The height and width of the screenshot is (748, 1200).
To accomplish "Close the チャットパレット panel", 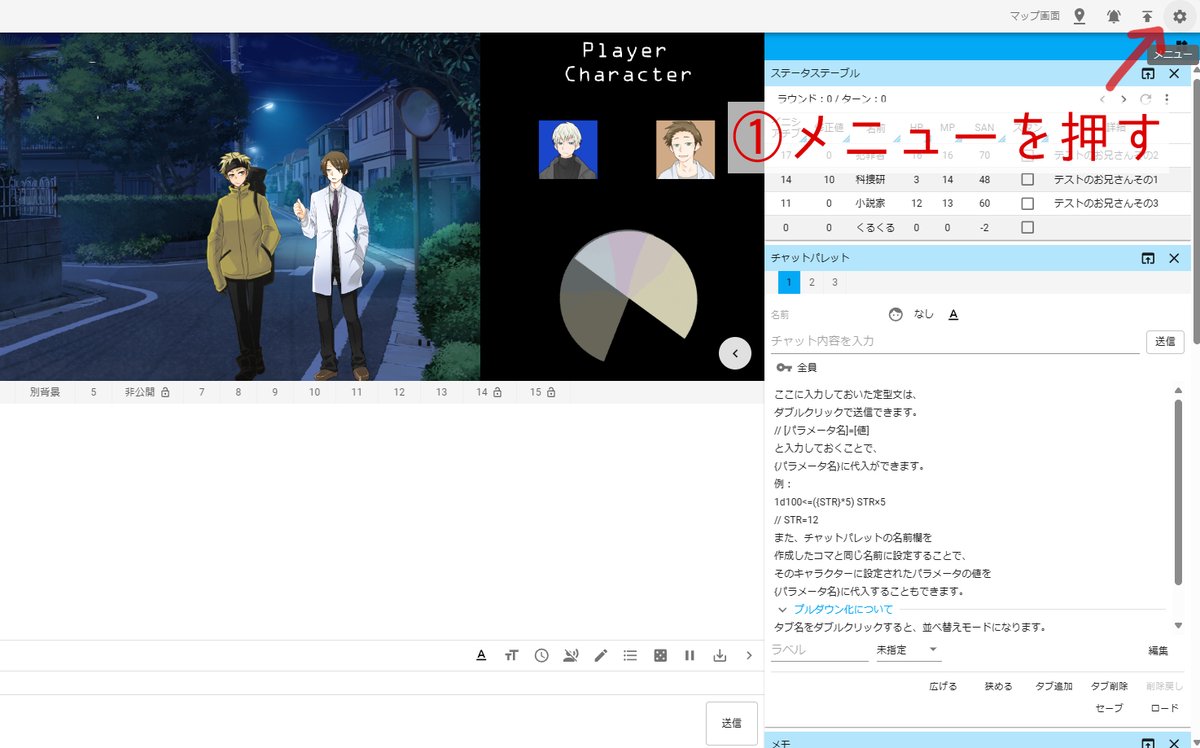I will tap(1175, 258).
